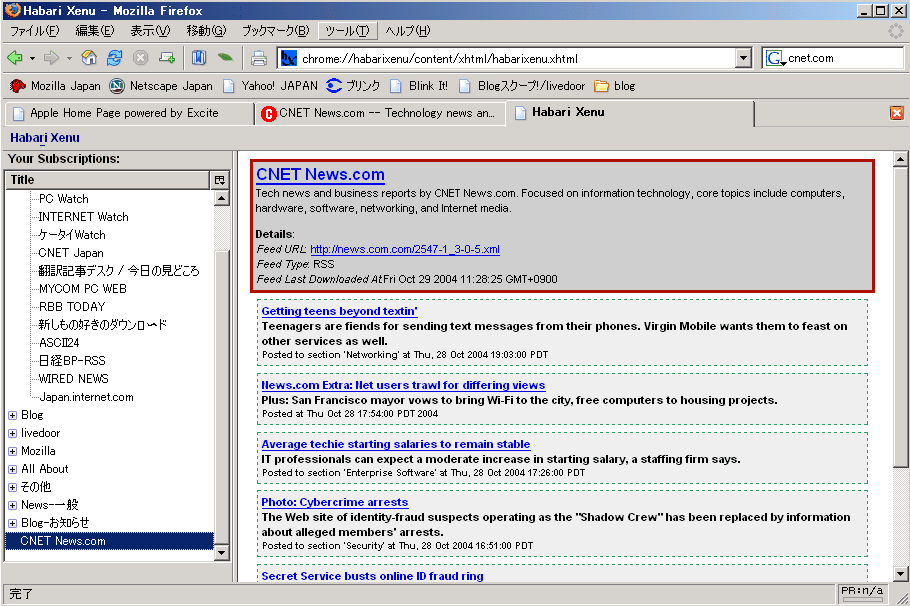Expand the Mozilla folder
910x606 pixels.
12,451
